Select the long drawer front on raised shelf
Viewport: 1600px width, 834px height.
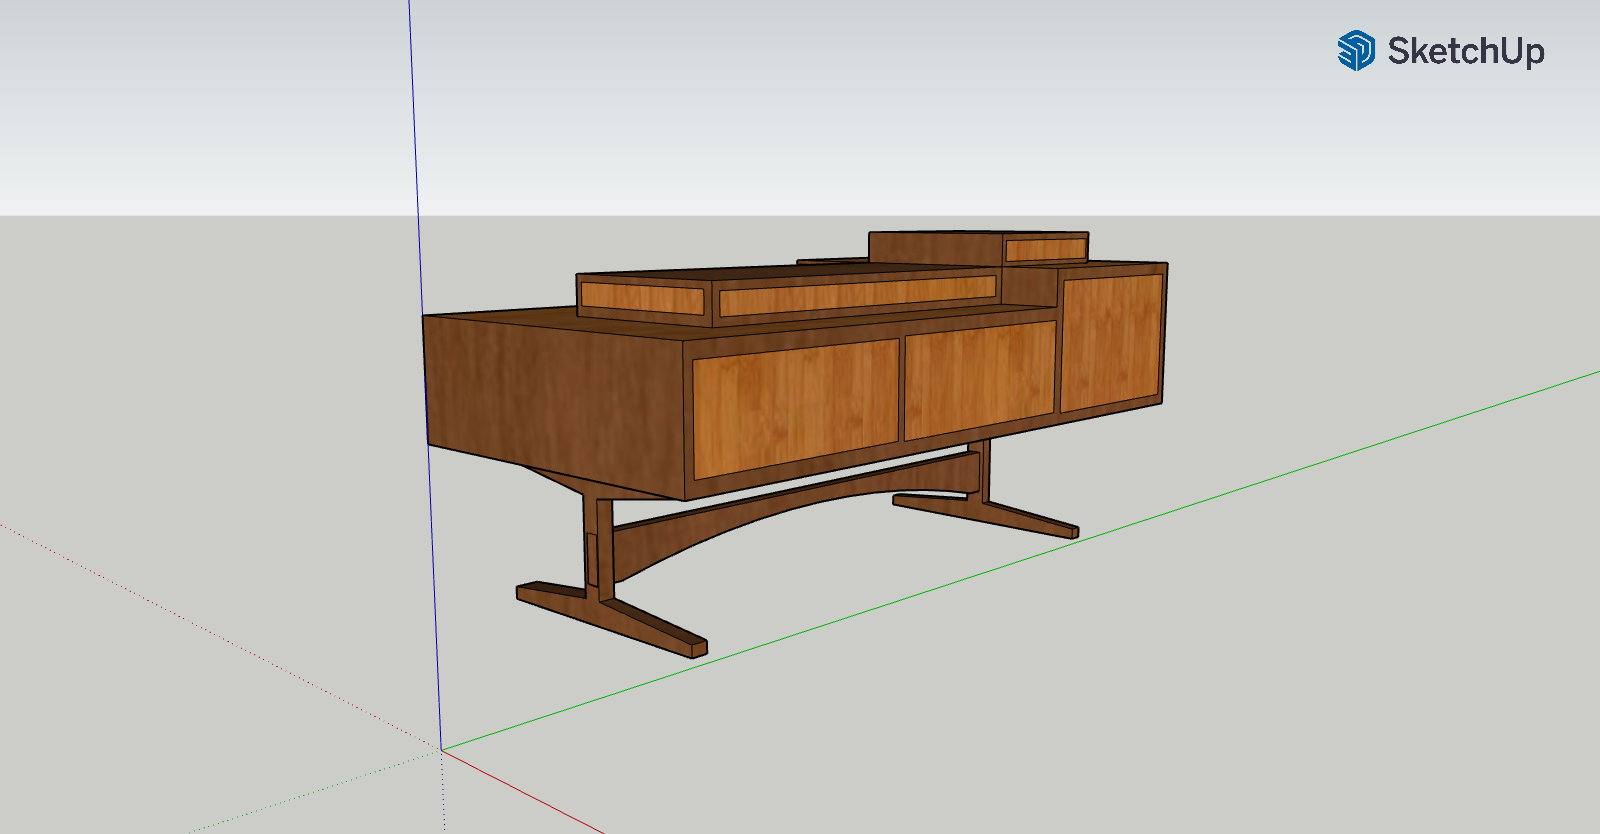(858, 295)
